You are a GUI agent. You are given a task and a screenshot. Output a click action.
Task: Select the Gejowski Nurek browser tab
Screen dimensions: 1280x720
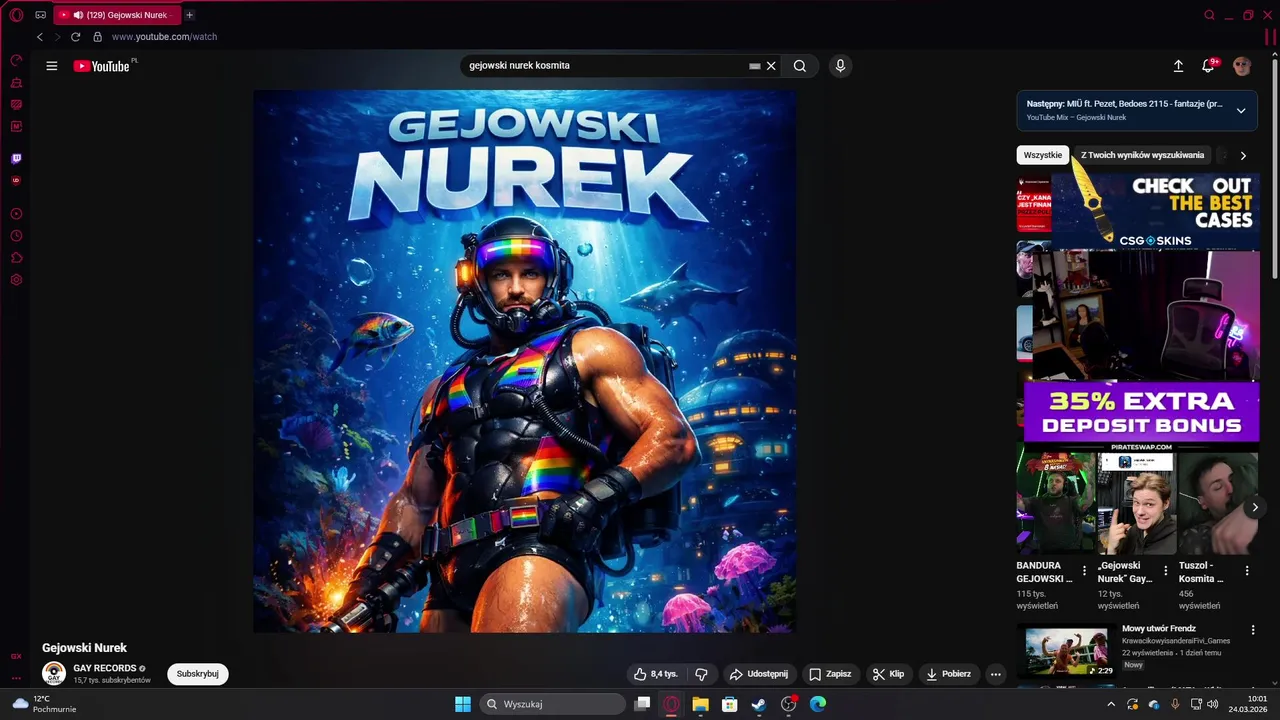(x=117, y=15)
